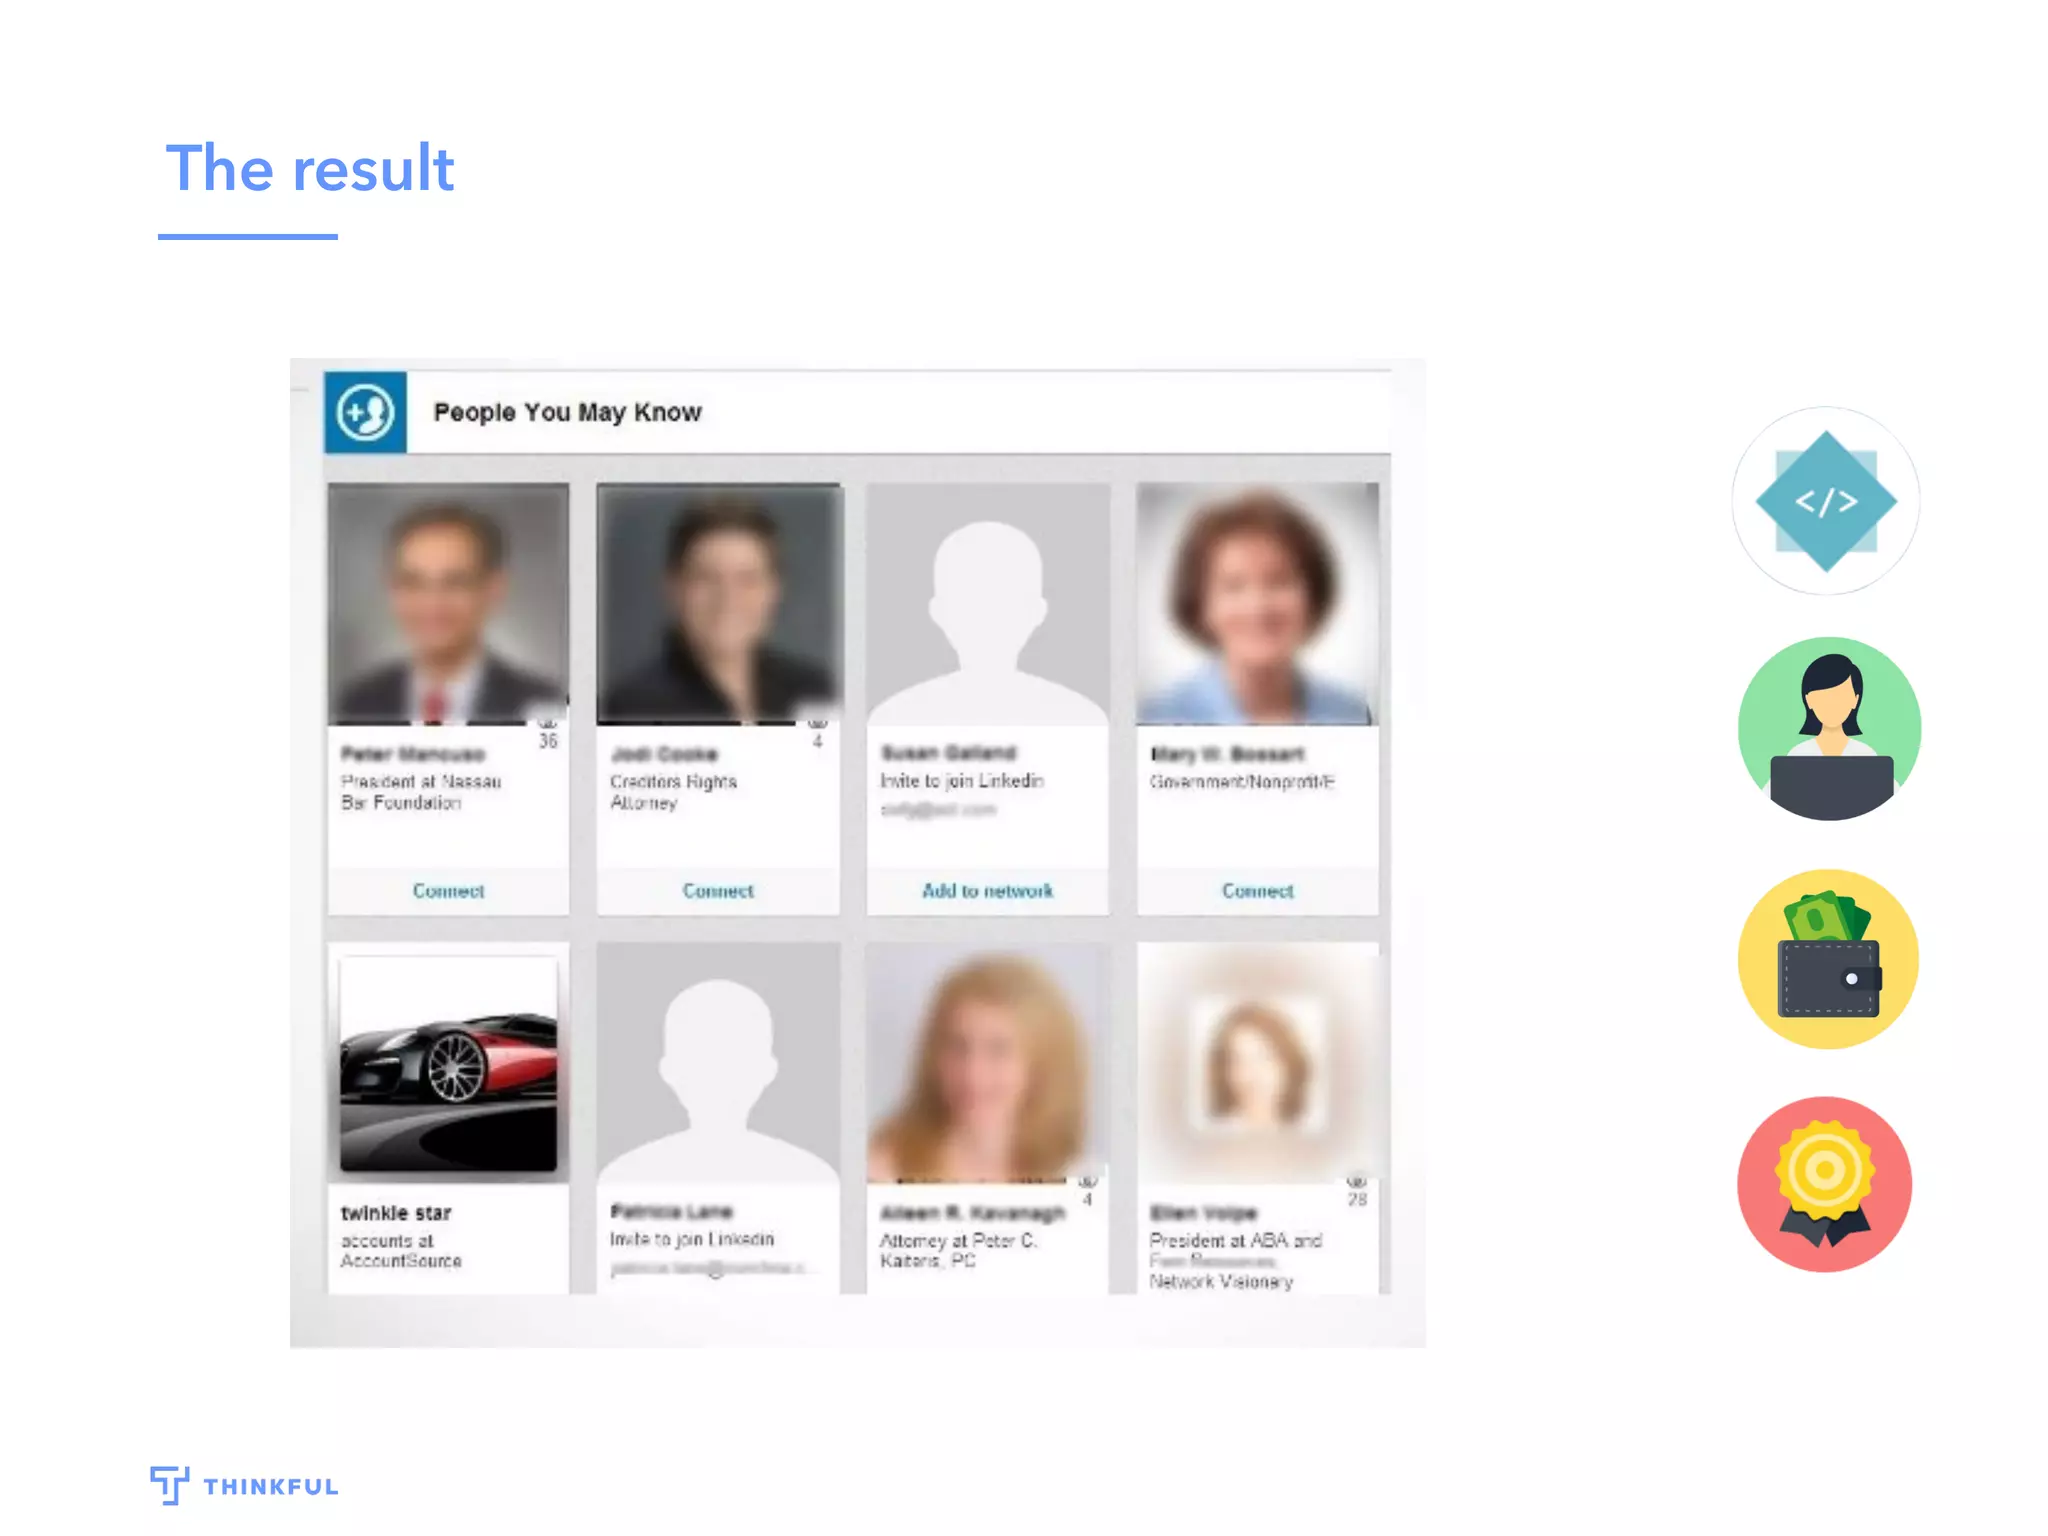
Task: Click the blank avatar above Add to network
Action: click(987, 604)
